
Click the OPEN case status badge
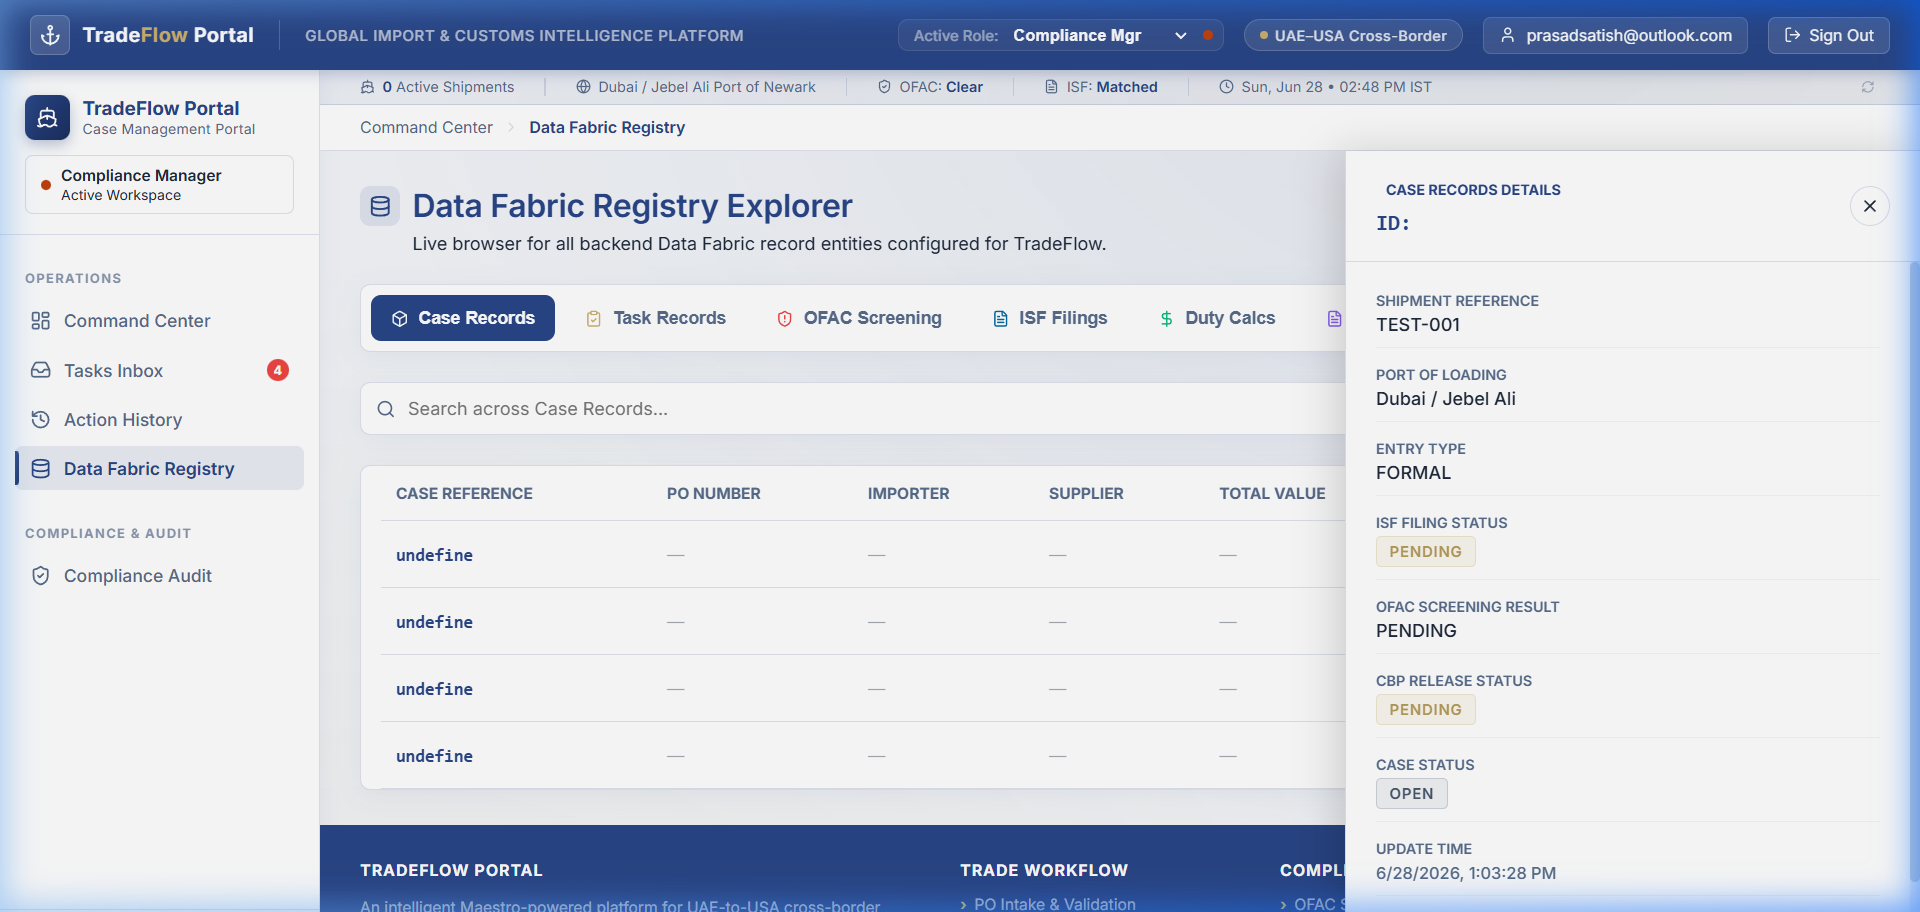point(1411,793)
